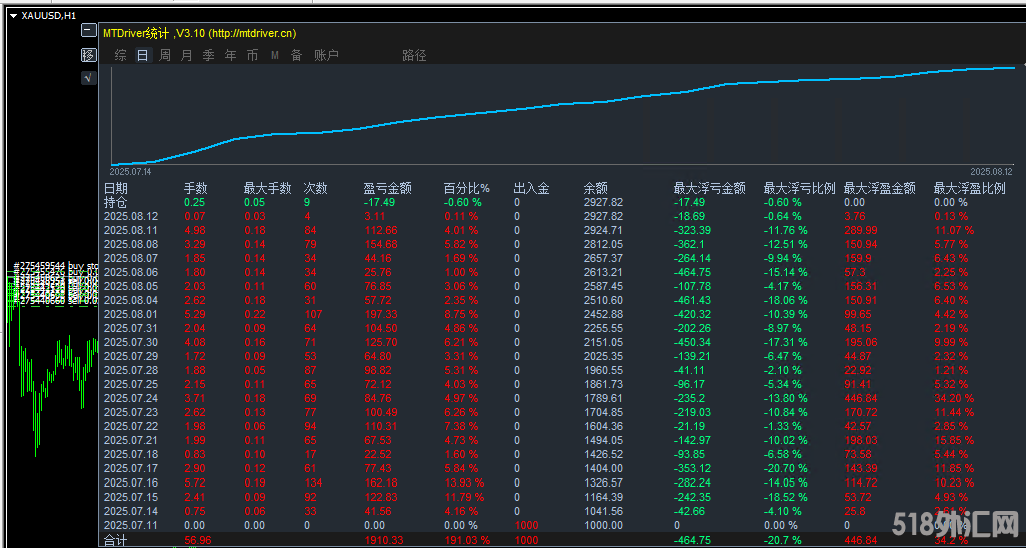
Task: Select the 年 yearly tab
Action: click(x=231, y=56)
